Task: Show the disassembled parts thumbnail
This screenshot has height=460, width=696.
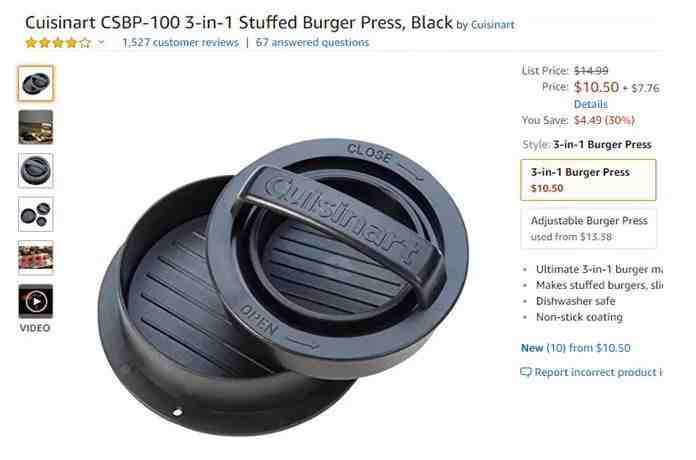Action: (36, 214)
